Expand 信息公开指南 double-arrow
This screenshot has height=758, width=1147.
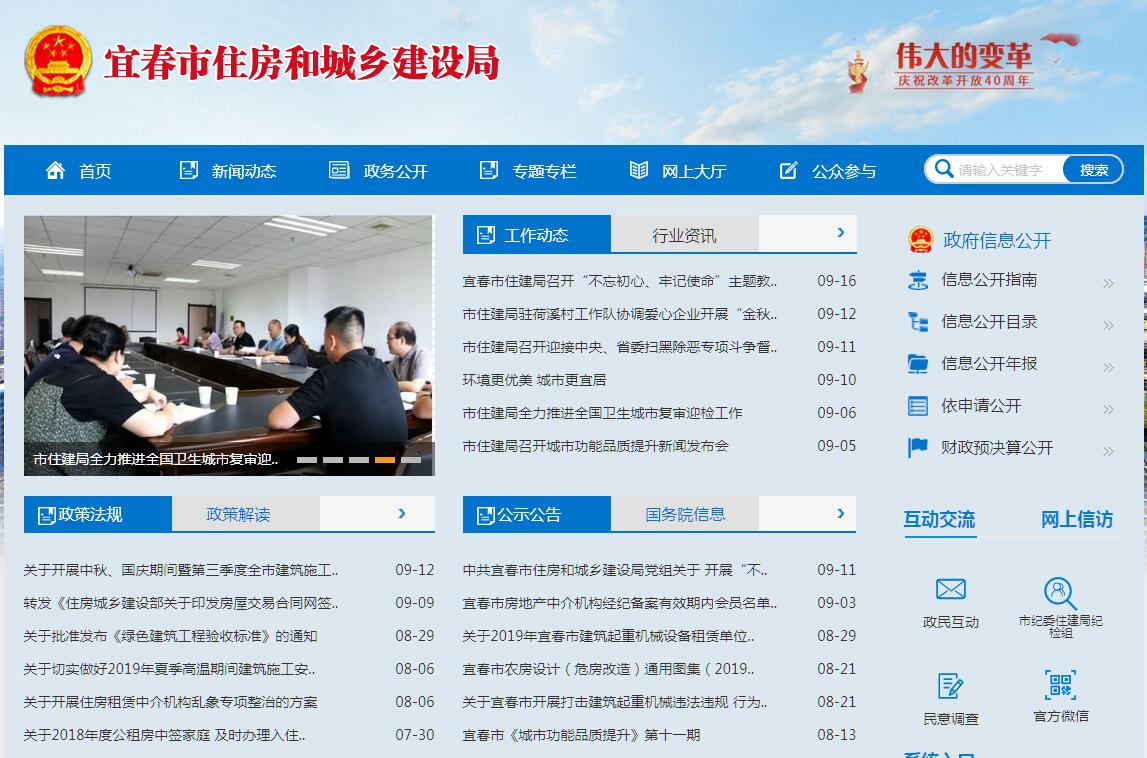(x=1108, y=284)
